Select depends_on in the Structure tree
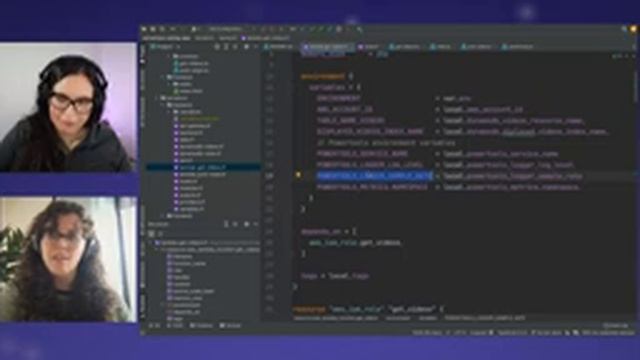The width and height of the screenshot is (640, 360). point(184,312)
